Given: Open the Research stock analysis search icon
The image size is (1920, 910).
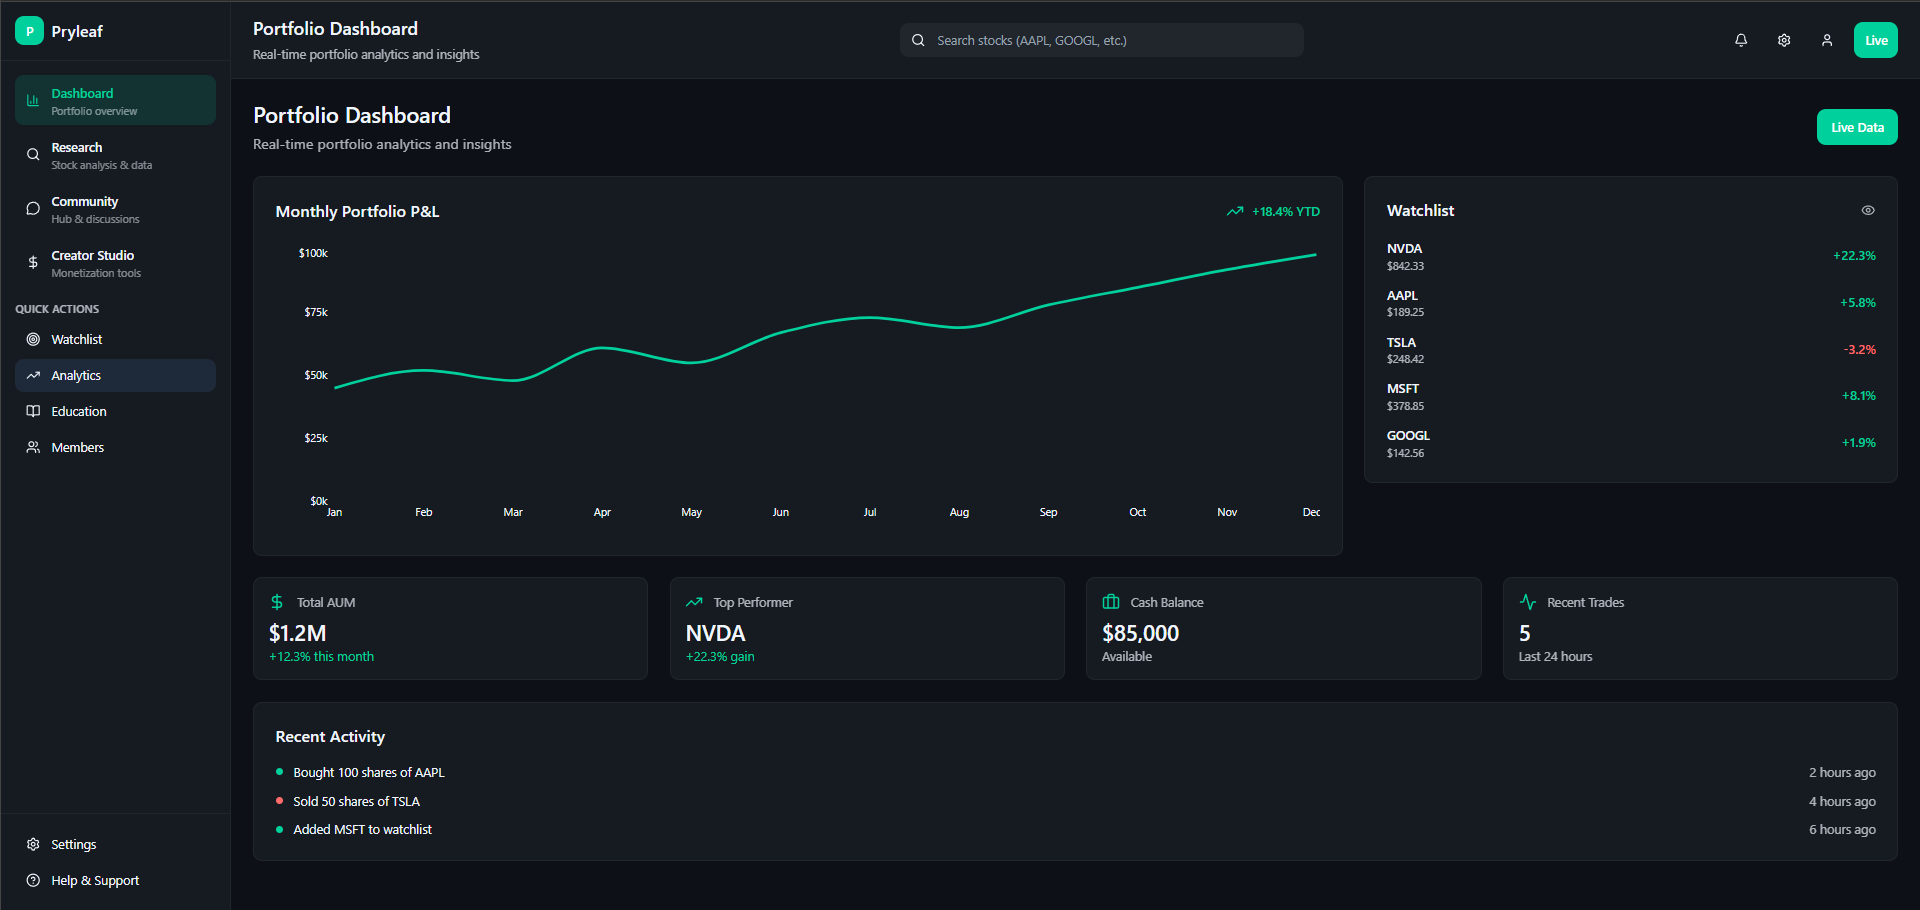Looking at the screenshot, I should tap(33, 155).
